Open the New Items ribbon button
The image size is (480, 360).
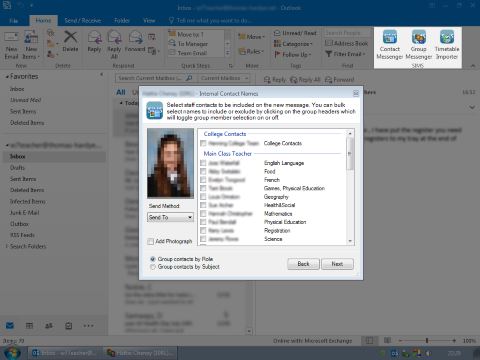point(31,45)
